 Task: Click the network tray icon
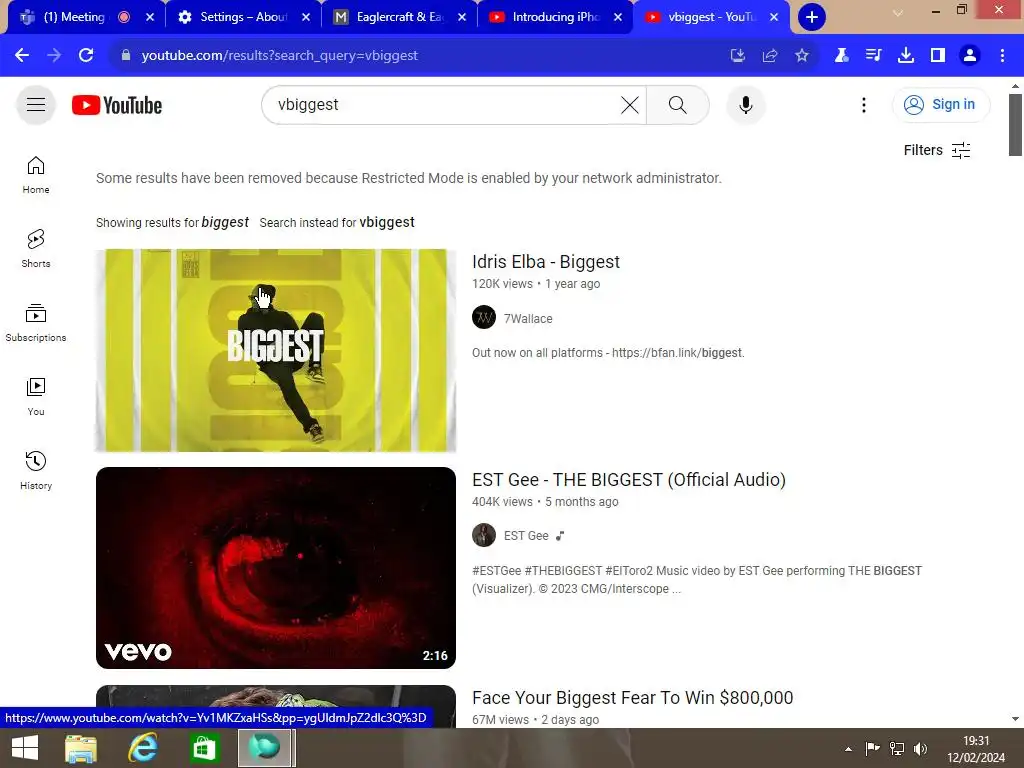897,748
